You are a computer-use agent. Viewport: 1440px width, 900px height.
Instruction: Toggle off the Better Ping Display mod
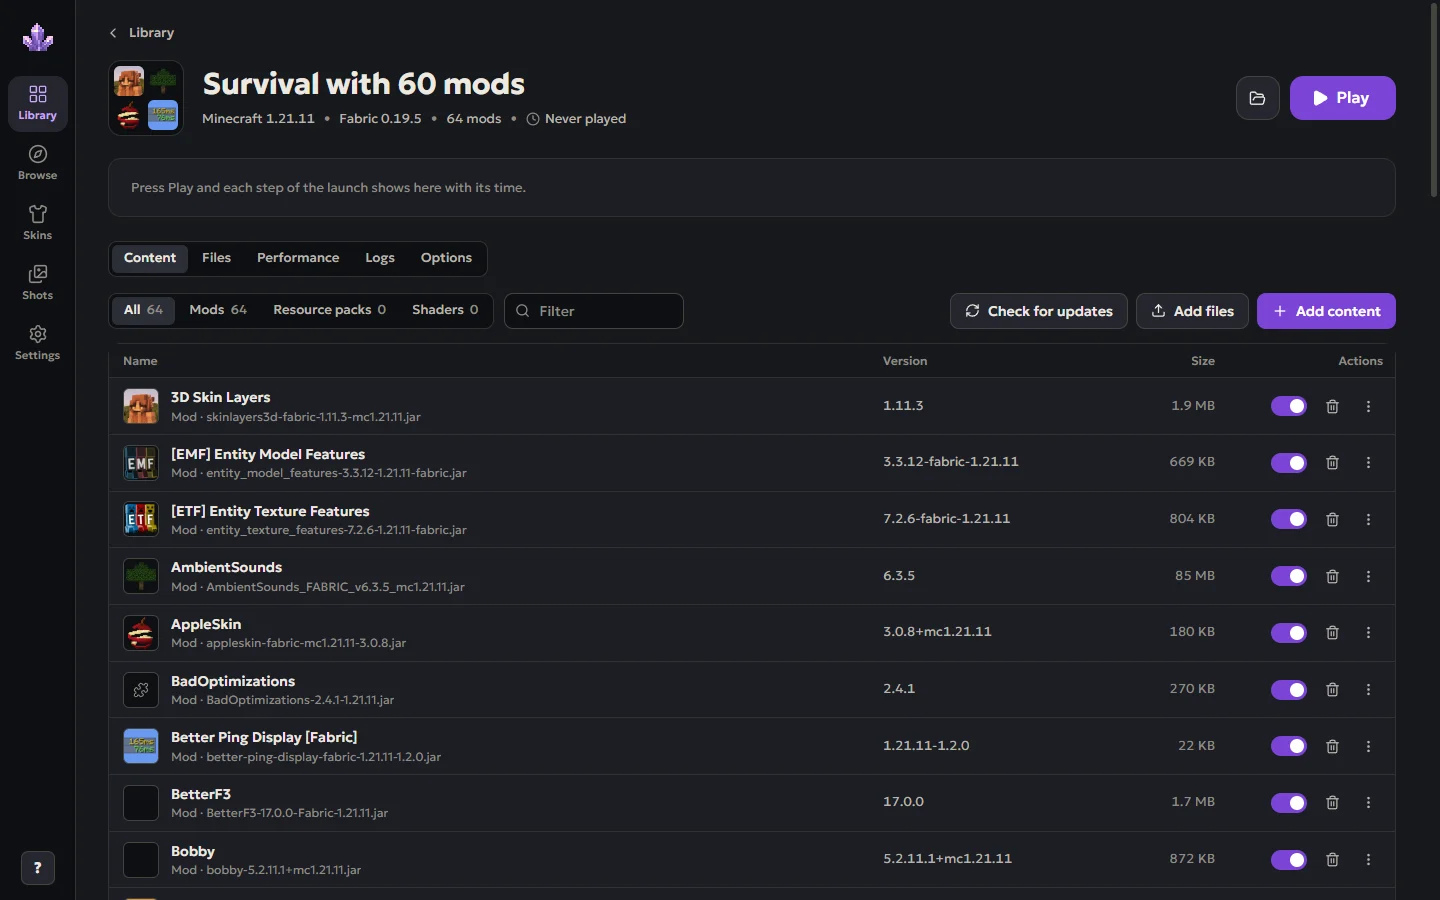[1289, 746]
